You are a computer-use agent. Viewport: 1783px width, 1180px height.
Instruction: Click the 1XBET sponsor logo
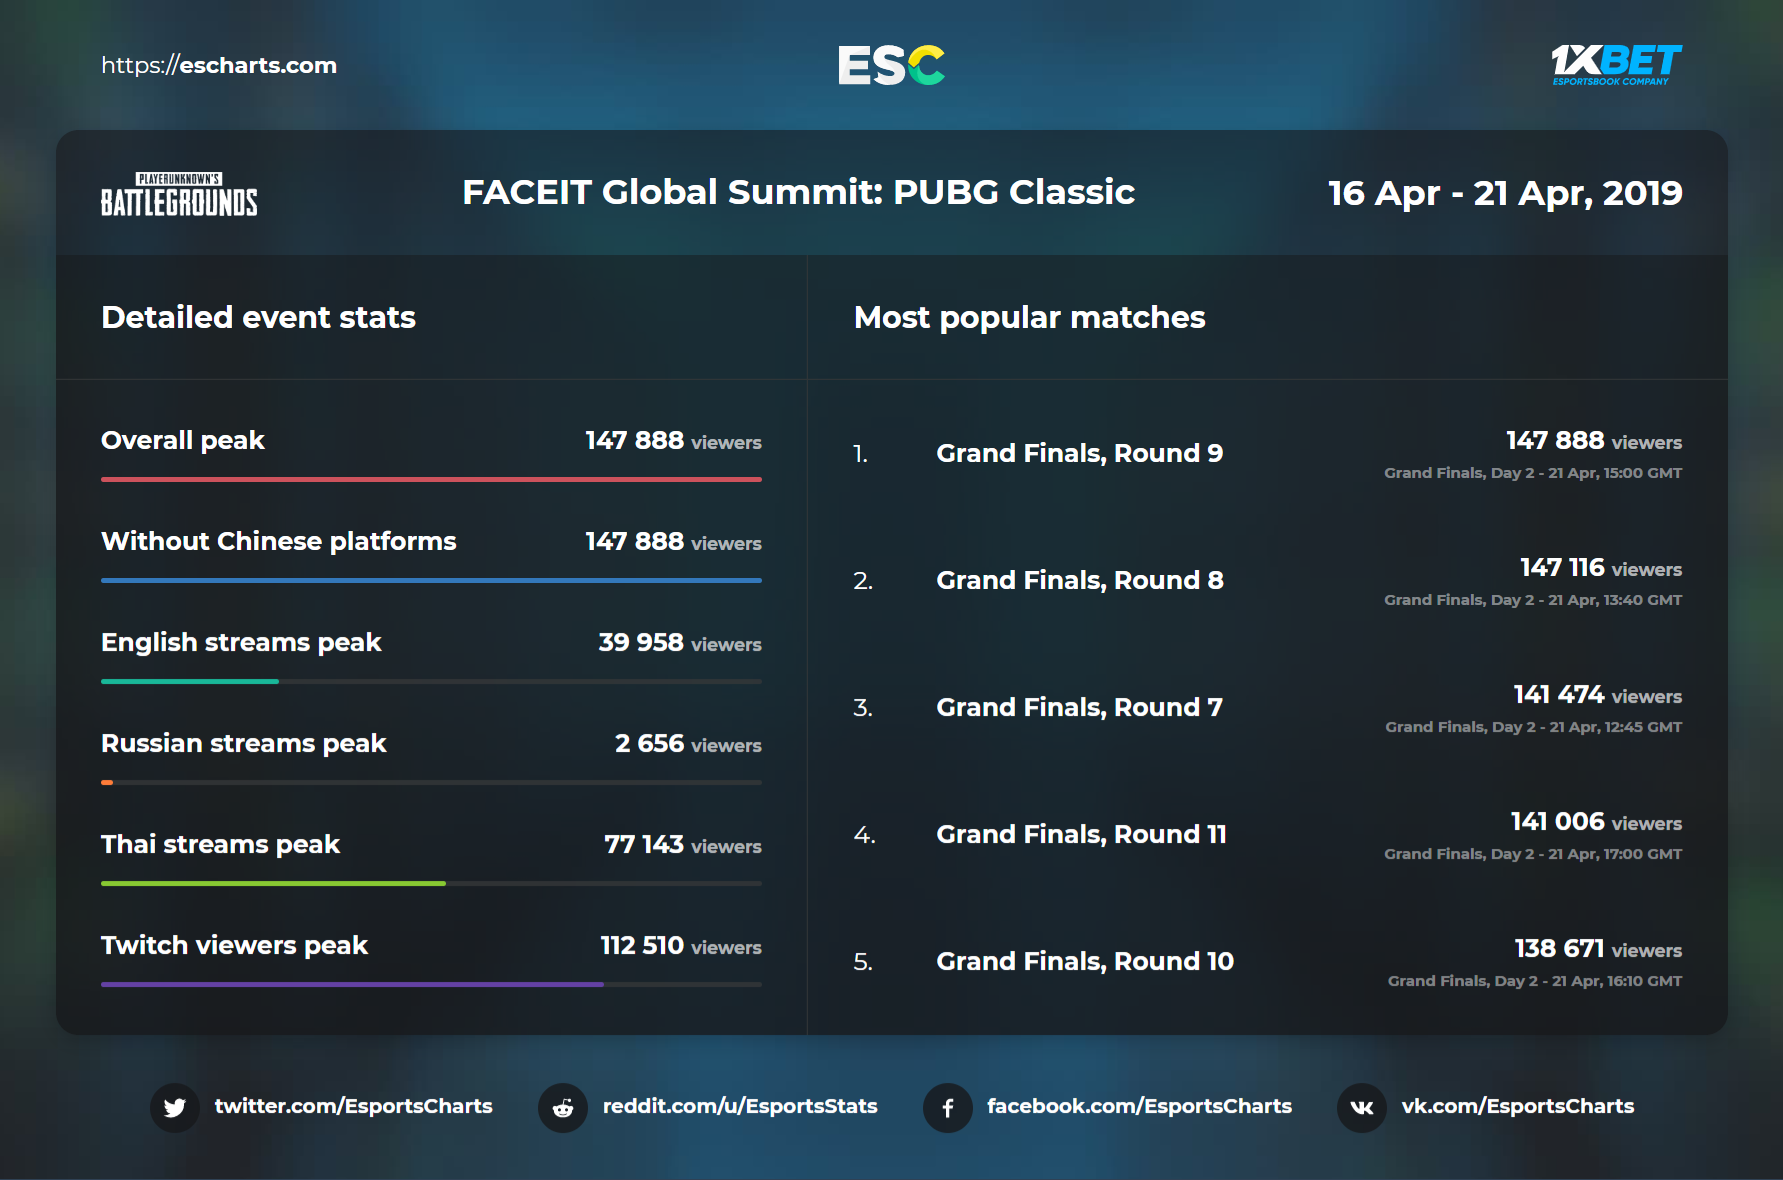point(1615,65)
